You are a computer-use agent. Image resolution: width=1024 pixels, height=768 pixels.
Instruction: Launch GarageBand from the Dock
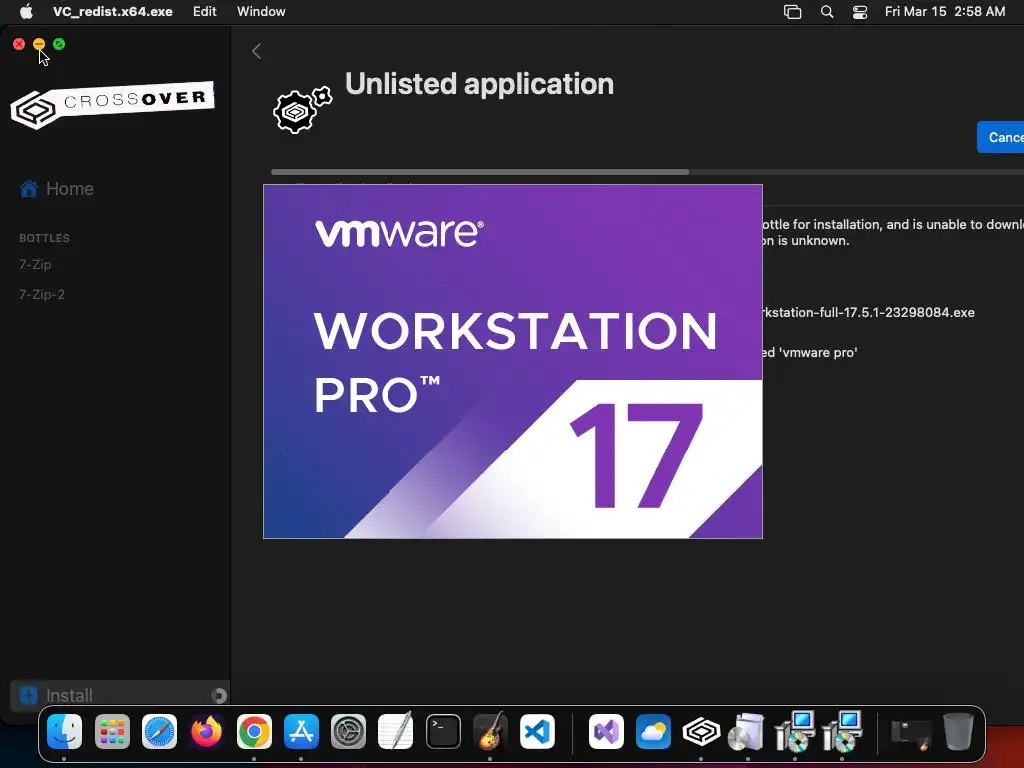[x=490, y=730]
